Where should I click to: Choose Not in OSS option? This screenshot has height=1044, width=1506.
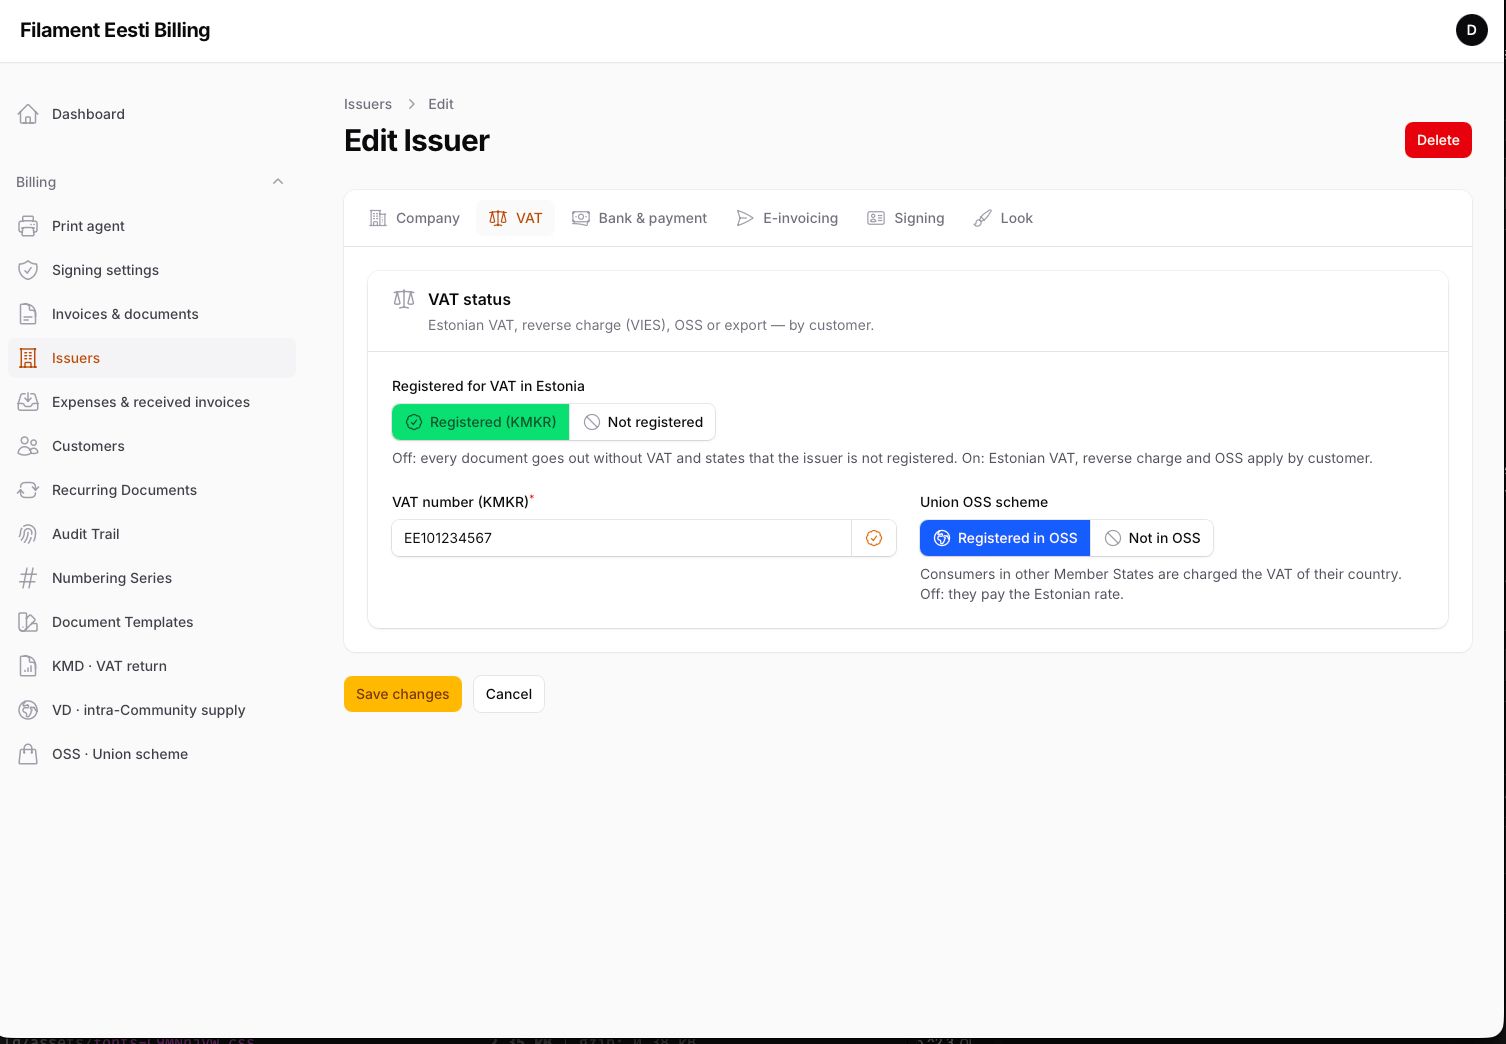pos(1152,538)
